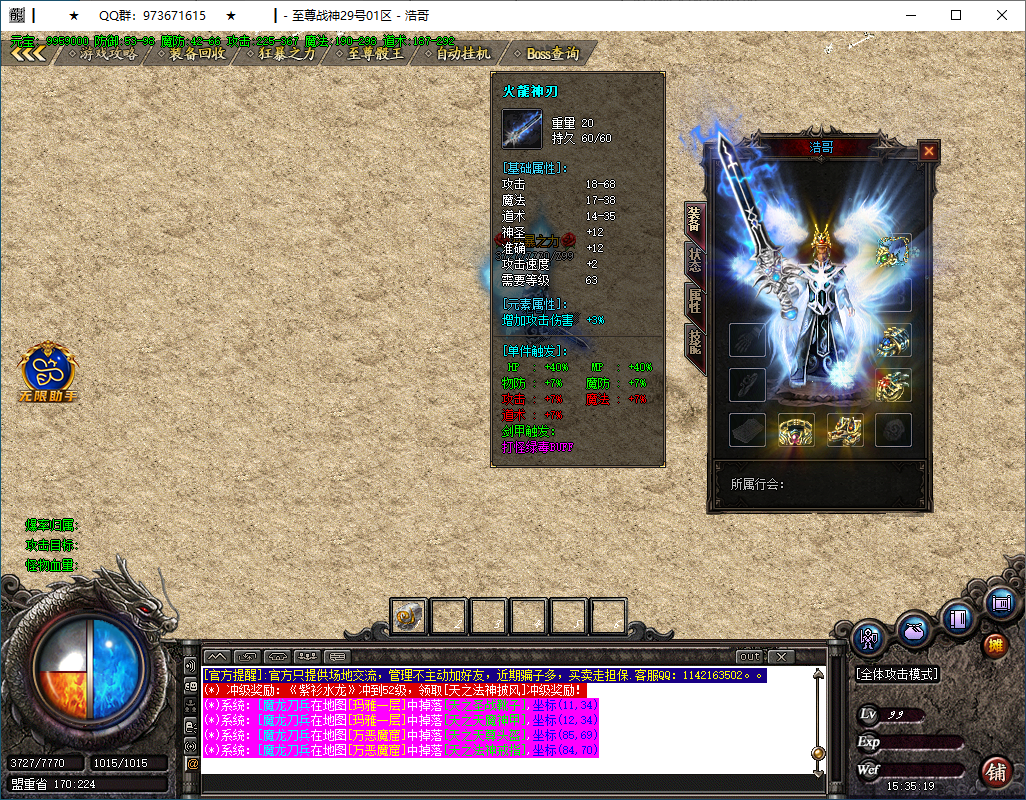The width and height of the screenshot is (1026, 800).
Task: Switch to the 属性 attributes tab
Action: point(694,301)
